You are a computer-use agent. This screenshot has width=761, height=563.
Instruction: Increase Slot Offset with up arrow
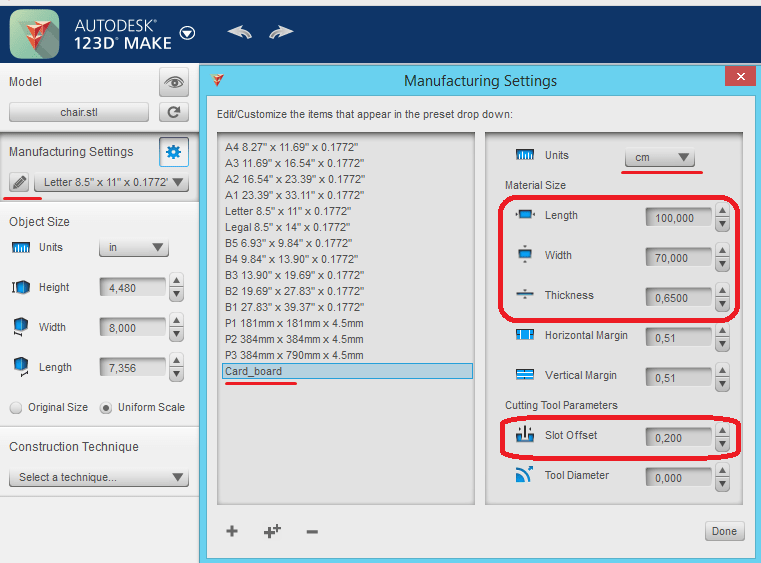pyautogui.click(x=722, y=431)
